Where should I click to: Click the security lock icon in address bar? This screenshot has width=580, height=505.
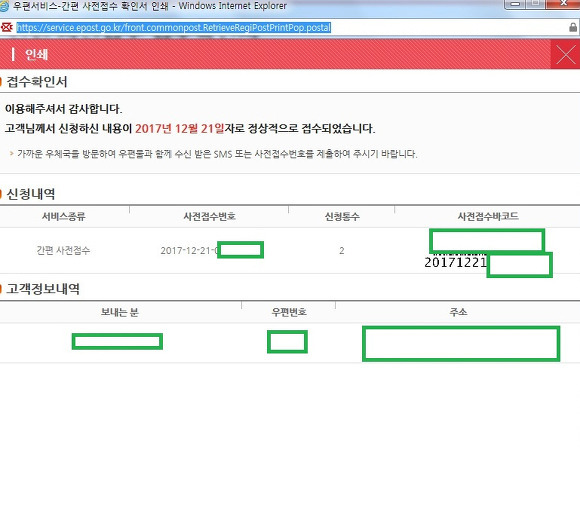tap(573, 27)
